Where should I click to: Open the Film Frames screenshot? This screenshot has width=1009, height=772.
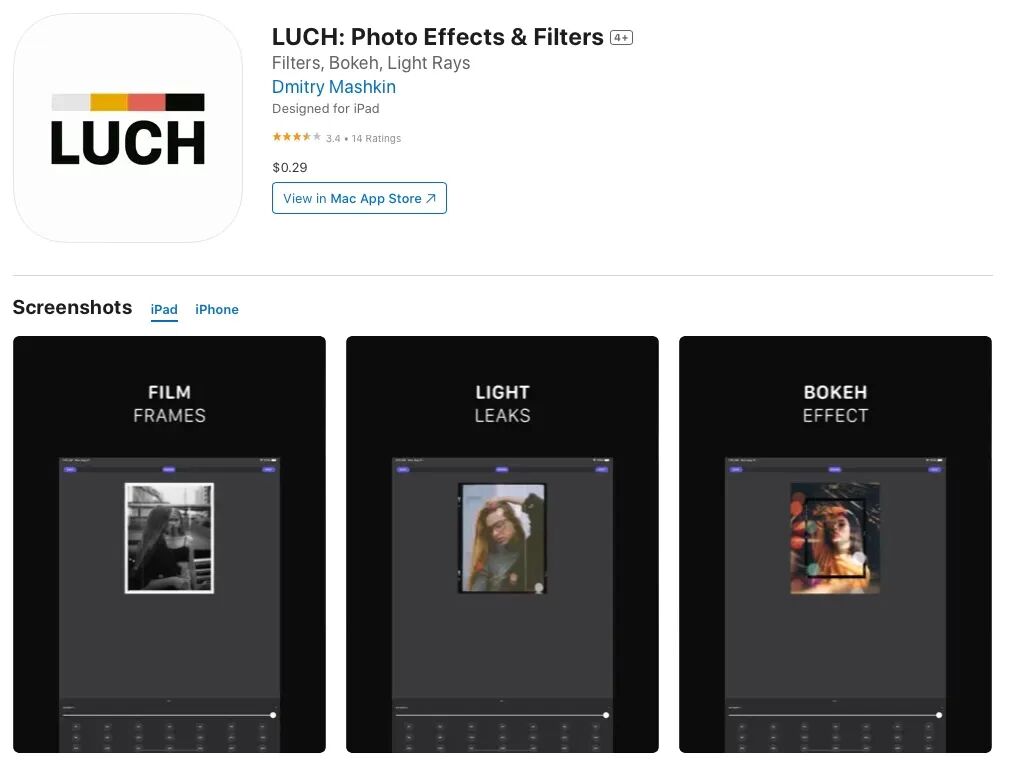[x=169, y=544]
